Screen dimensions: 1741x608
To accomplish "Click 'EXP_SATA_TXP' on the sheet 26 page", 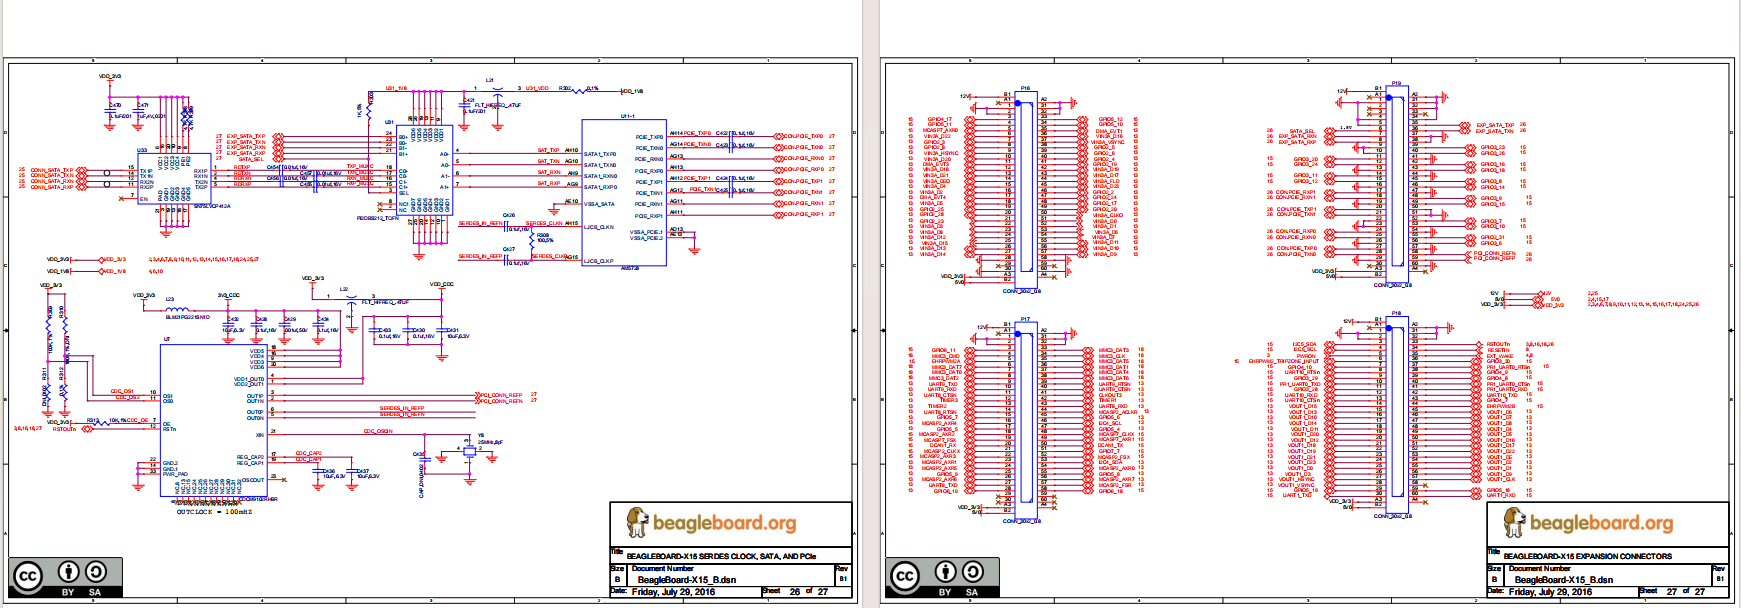I will click(x=246, y=136).
